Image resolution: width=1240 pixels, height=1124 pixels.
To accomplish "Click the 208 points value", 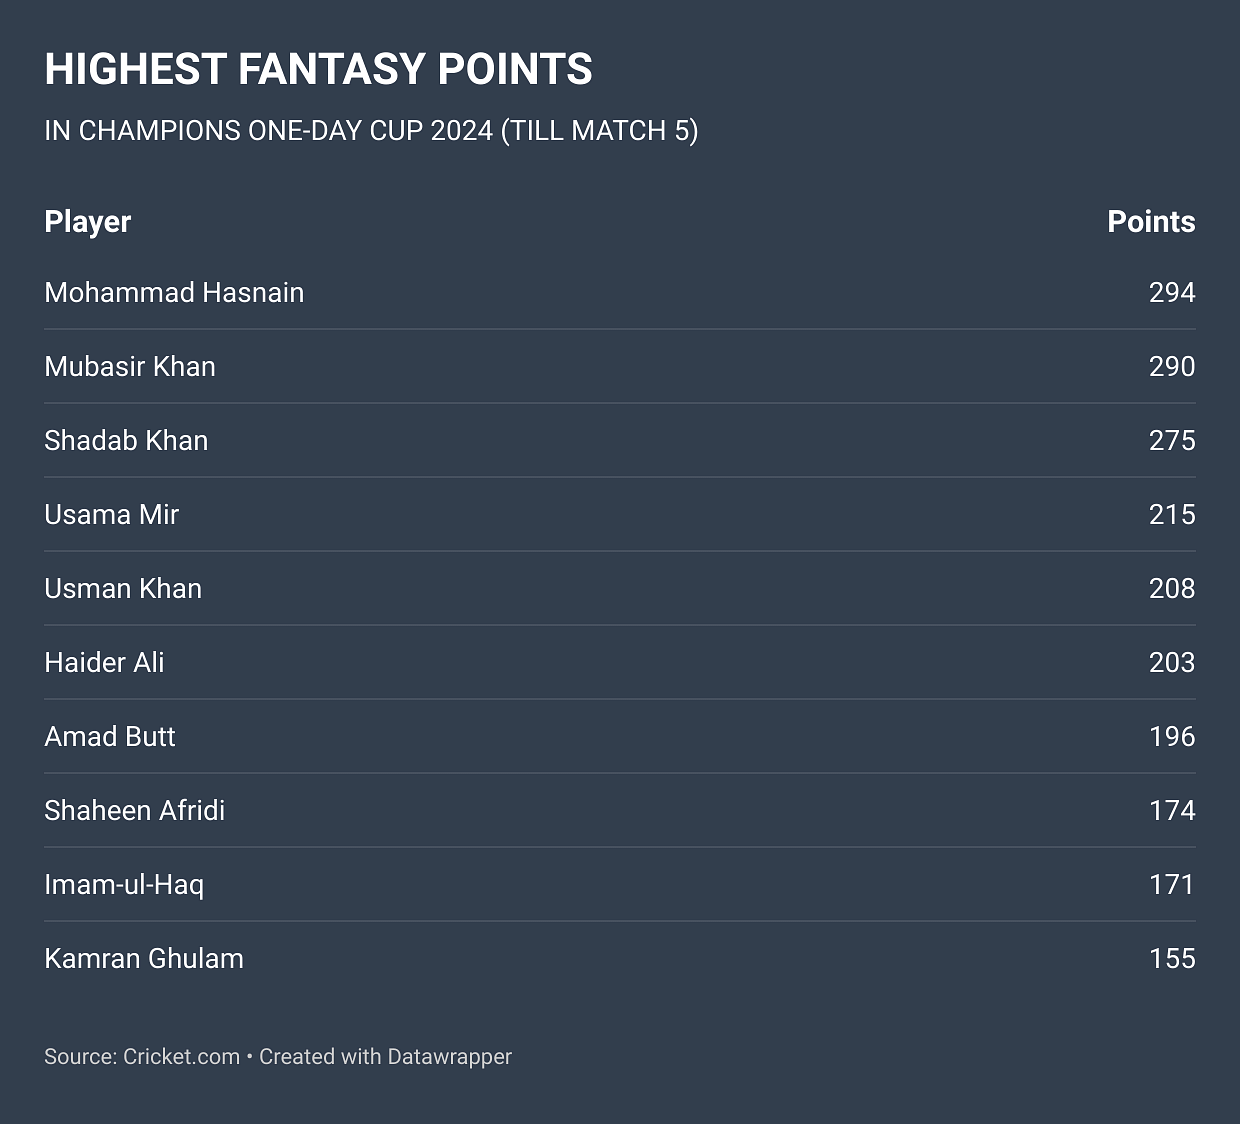I will click(1171, 589).
